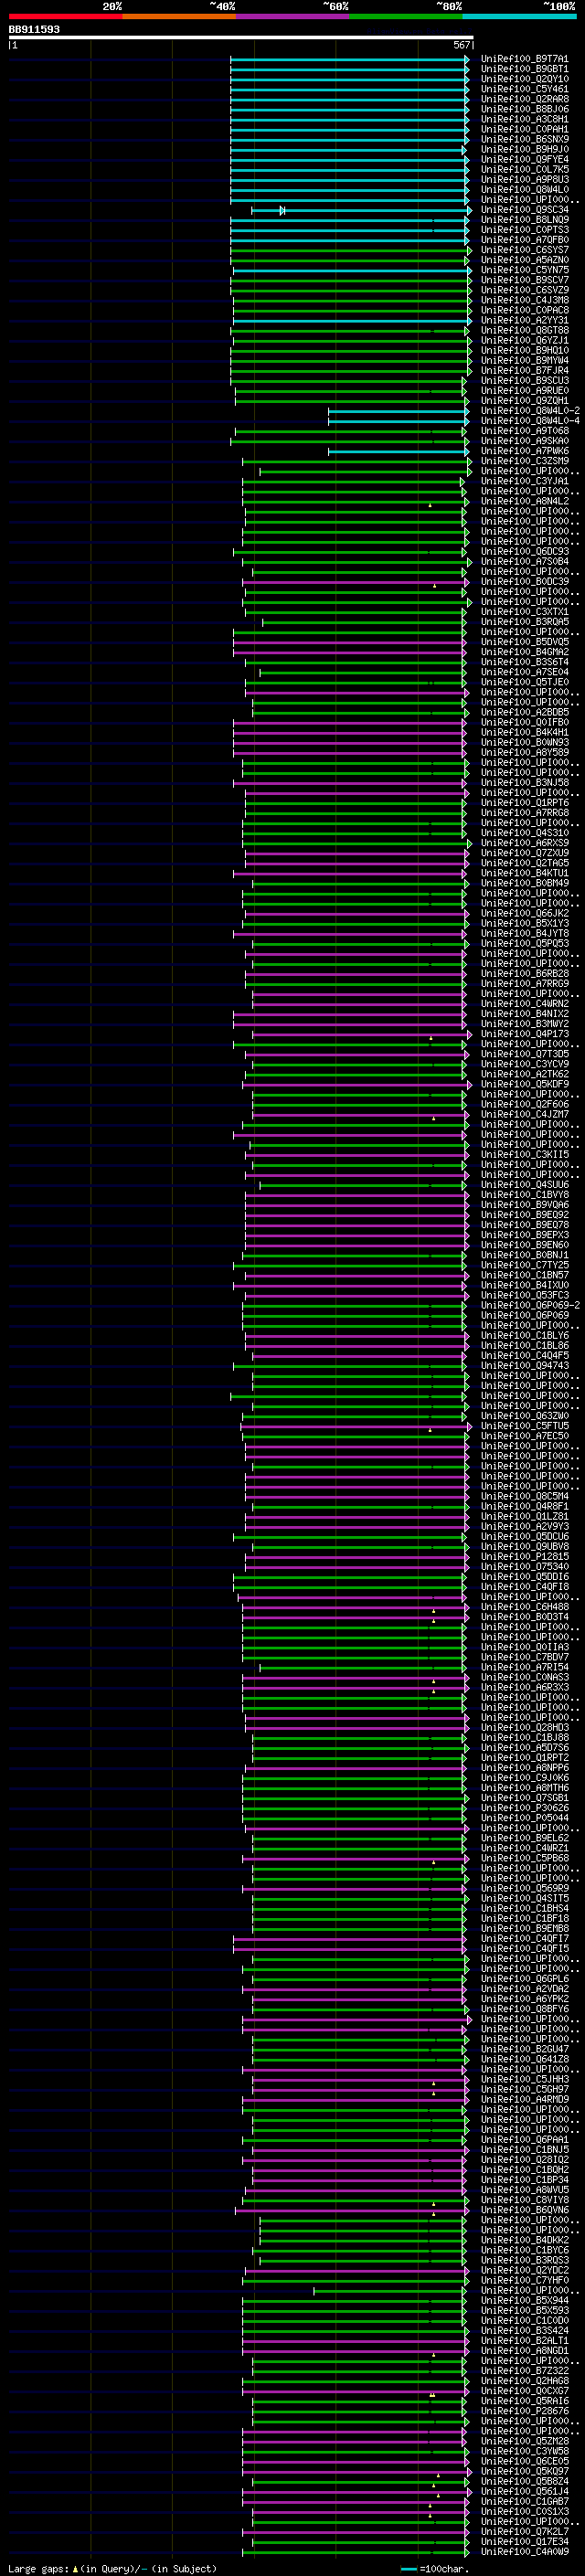Choose the UniRef100_C4J3M8 entry
This screenshot has width=585, height=2576.
coord(525,300)
